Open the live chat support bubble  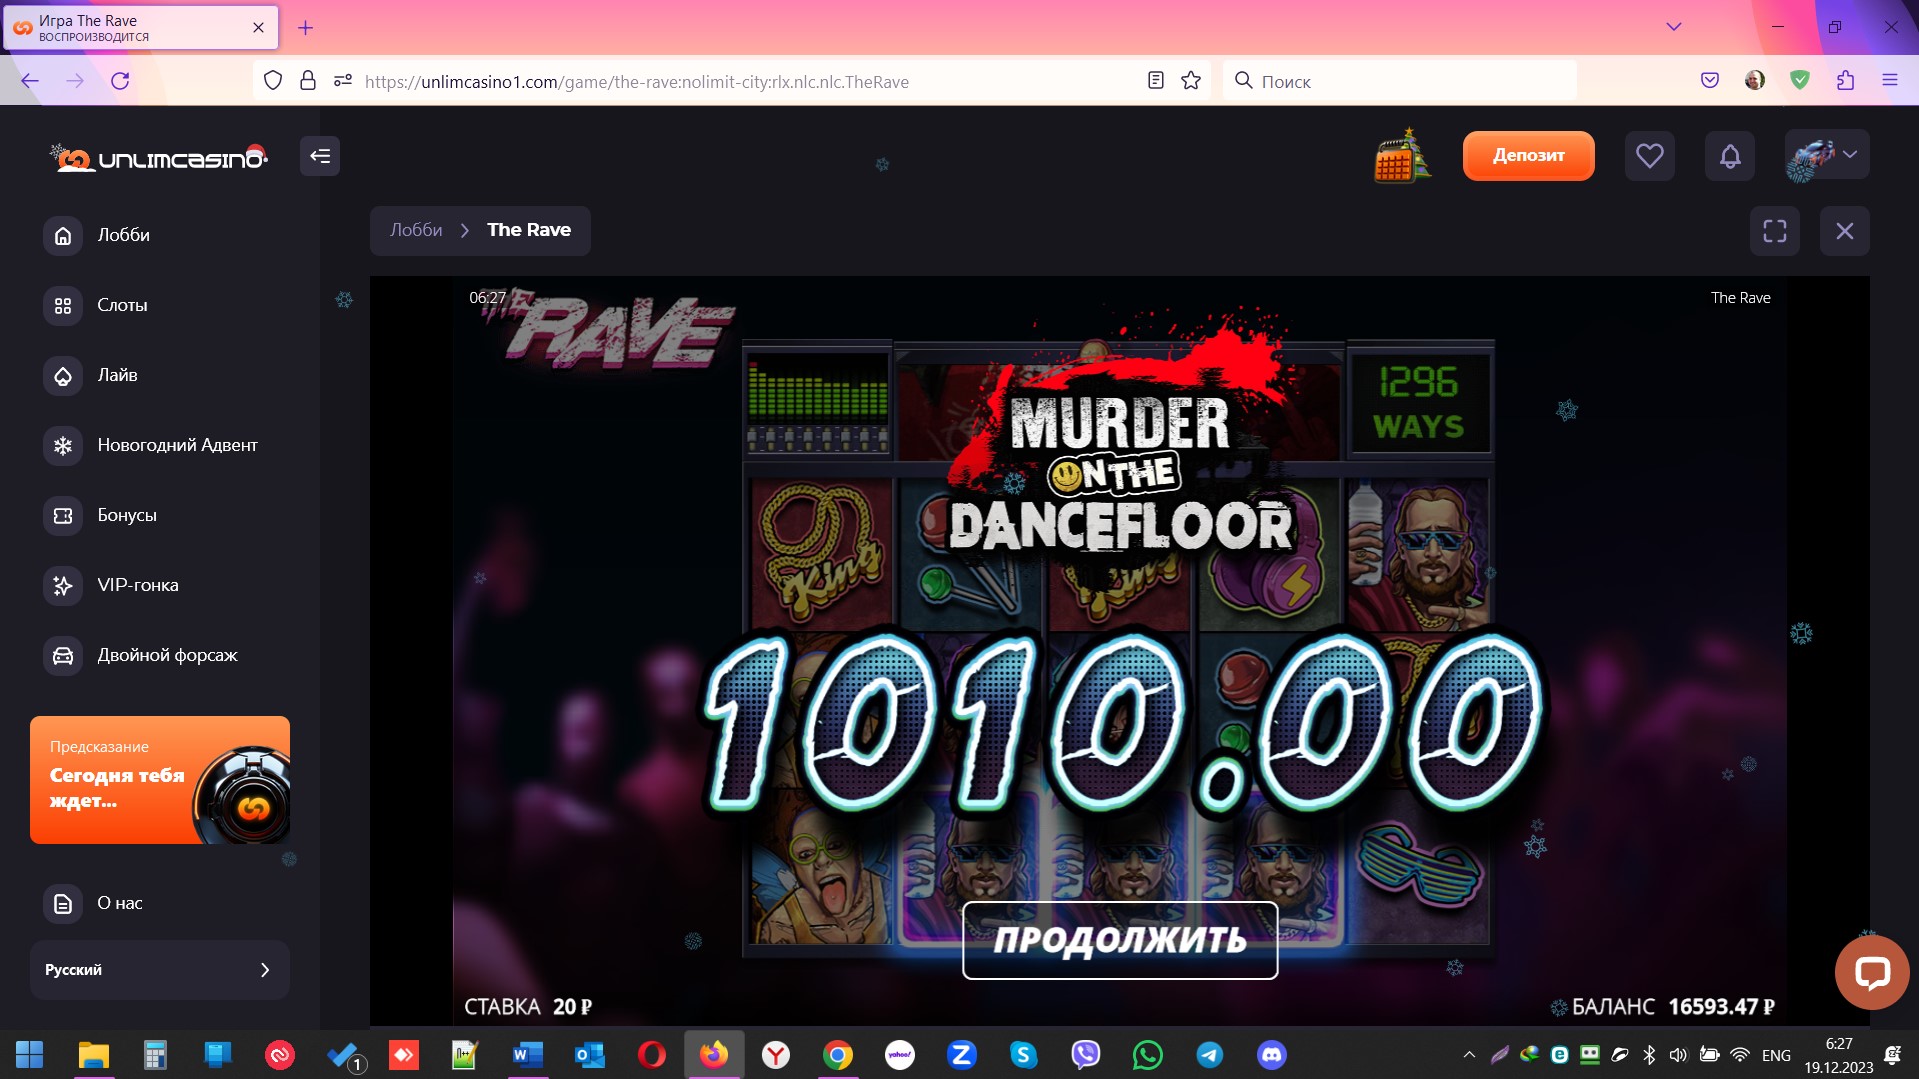coord(1871,972)
